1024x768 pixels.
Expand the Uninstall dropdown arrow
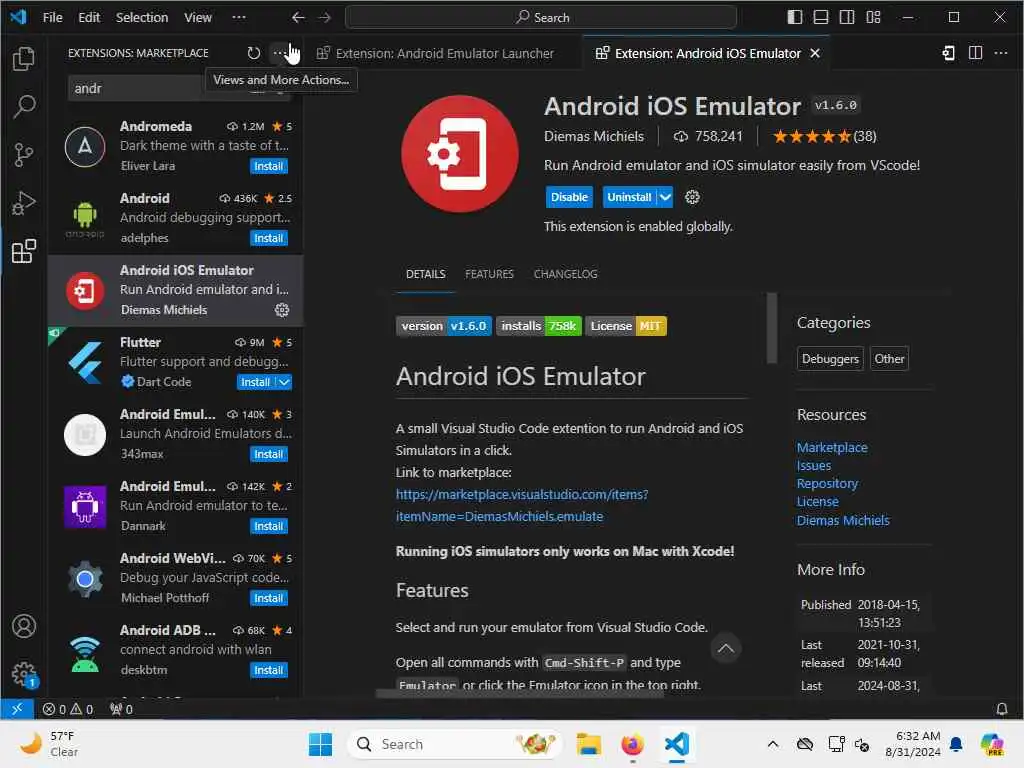665,197
